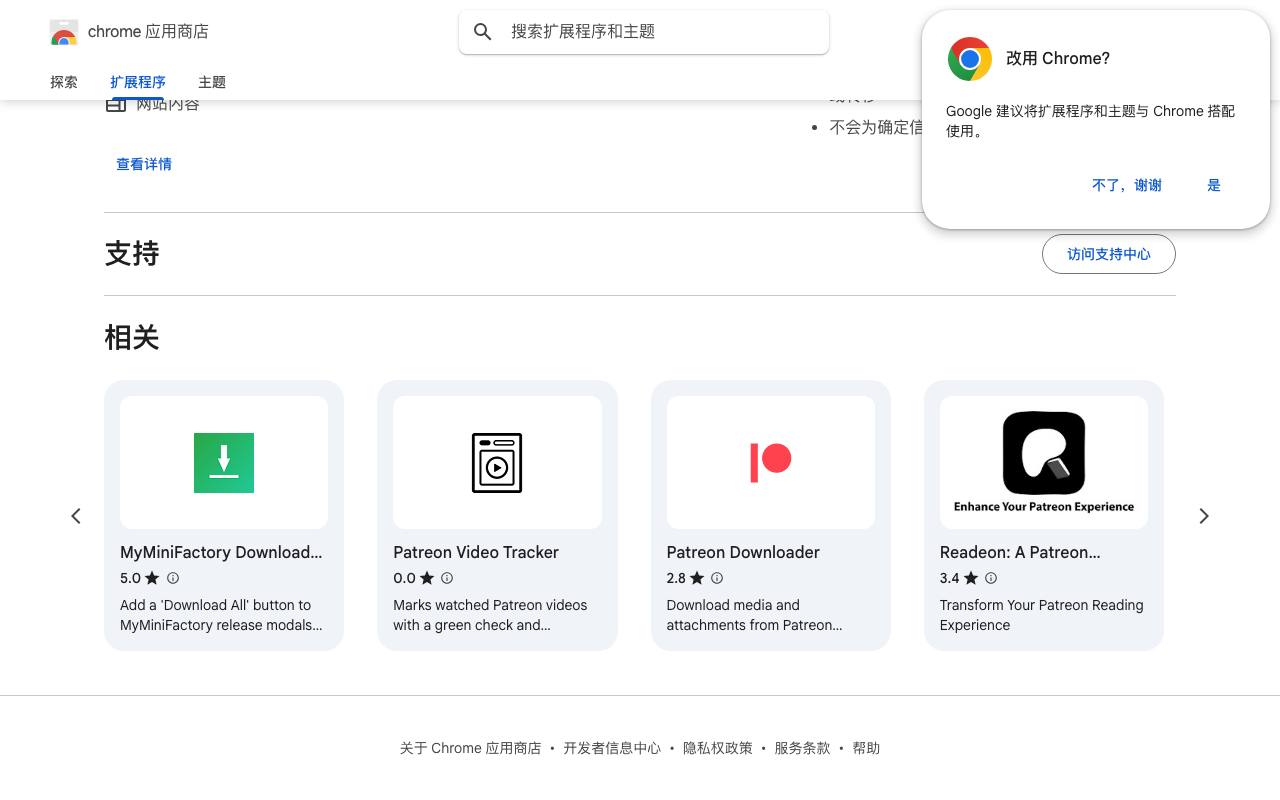Screen dimensions: 1280x800
Task: Open 服务条款 footer link
Action: (802, 748)
